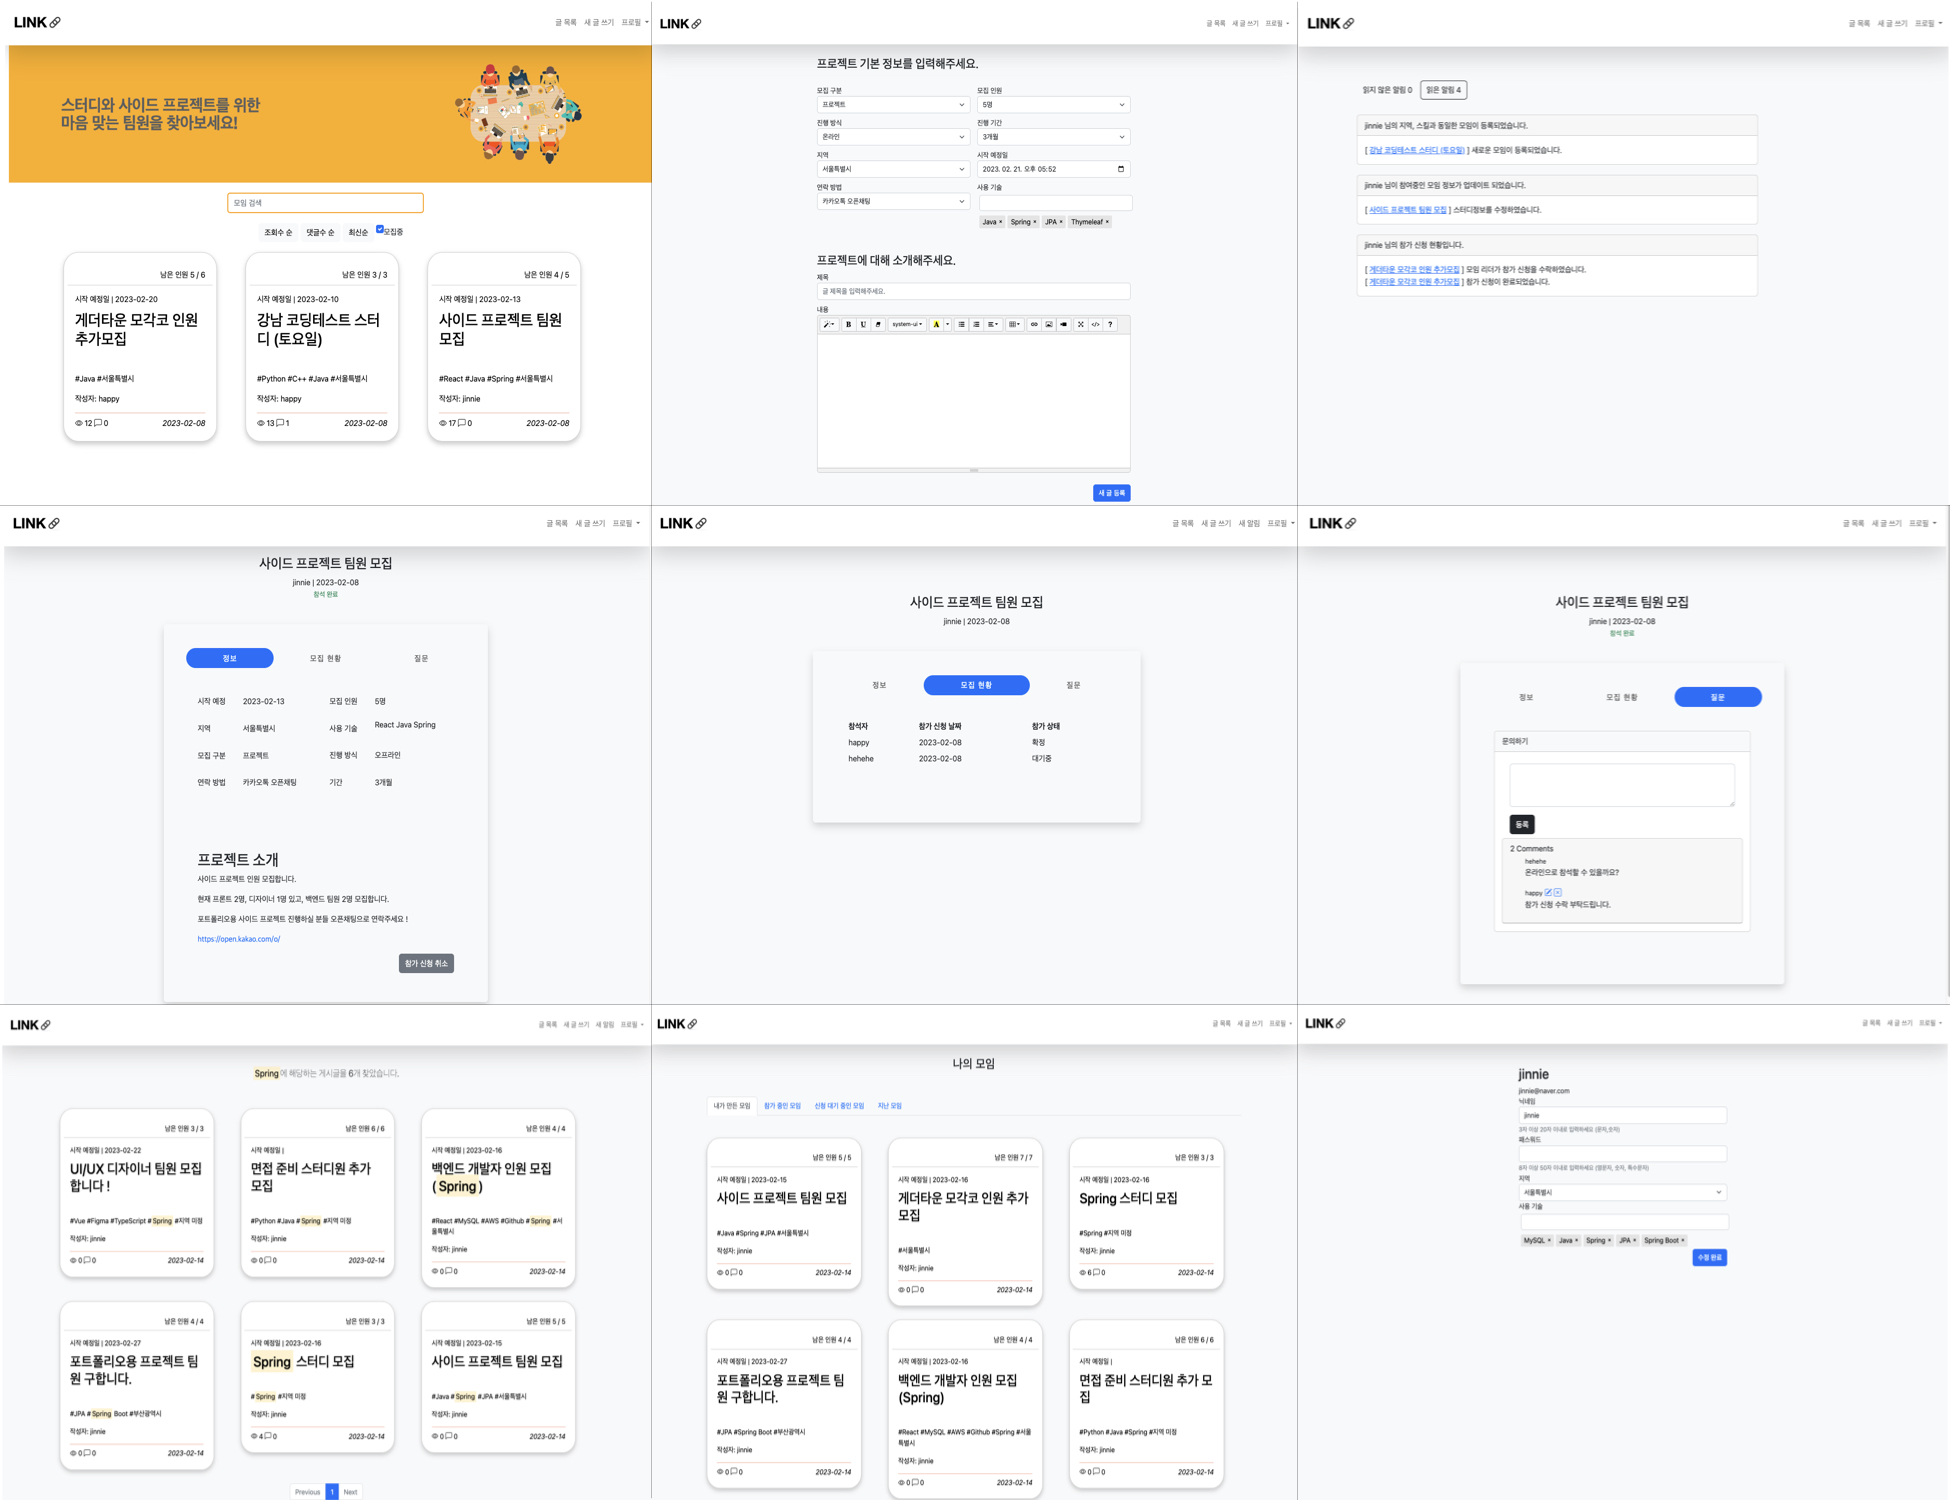
Task: Select the 참가 중인 모임 tab under 나의 모임
Action: tap(782, 1106)
